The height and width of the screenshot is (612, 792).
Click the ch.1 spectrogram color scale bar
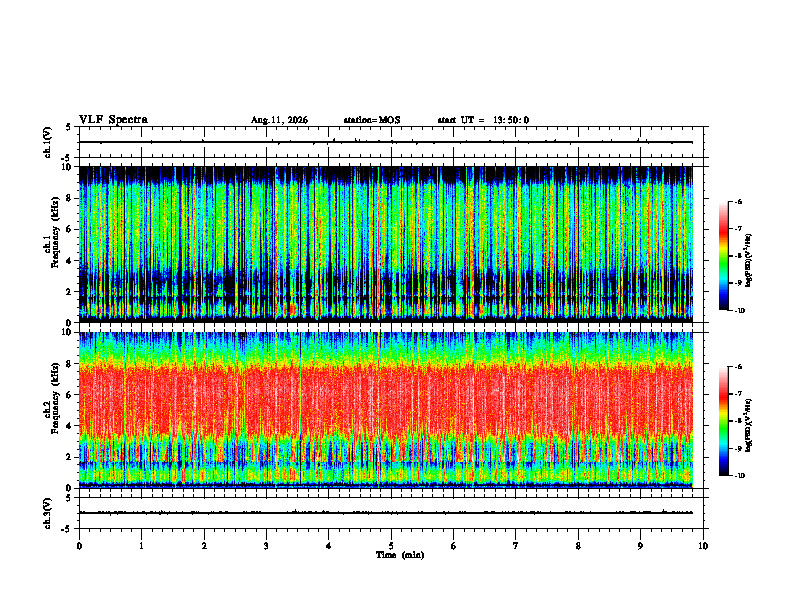pyautogui.click(x=723, y=256)
